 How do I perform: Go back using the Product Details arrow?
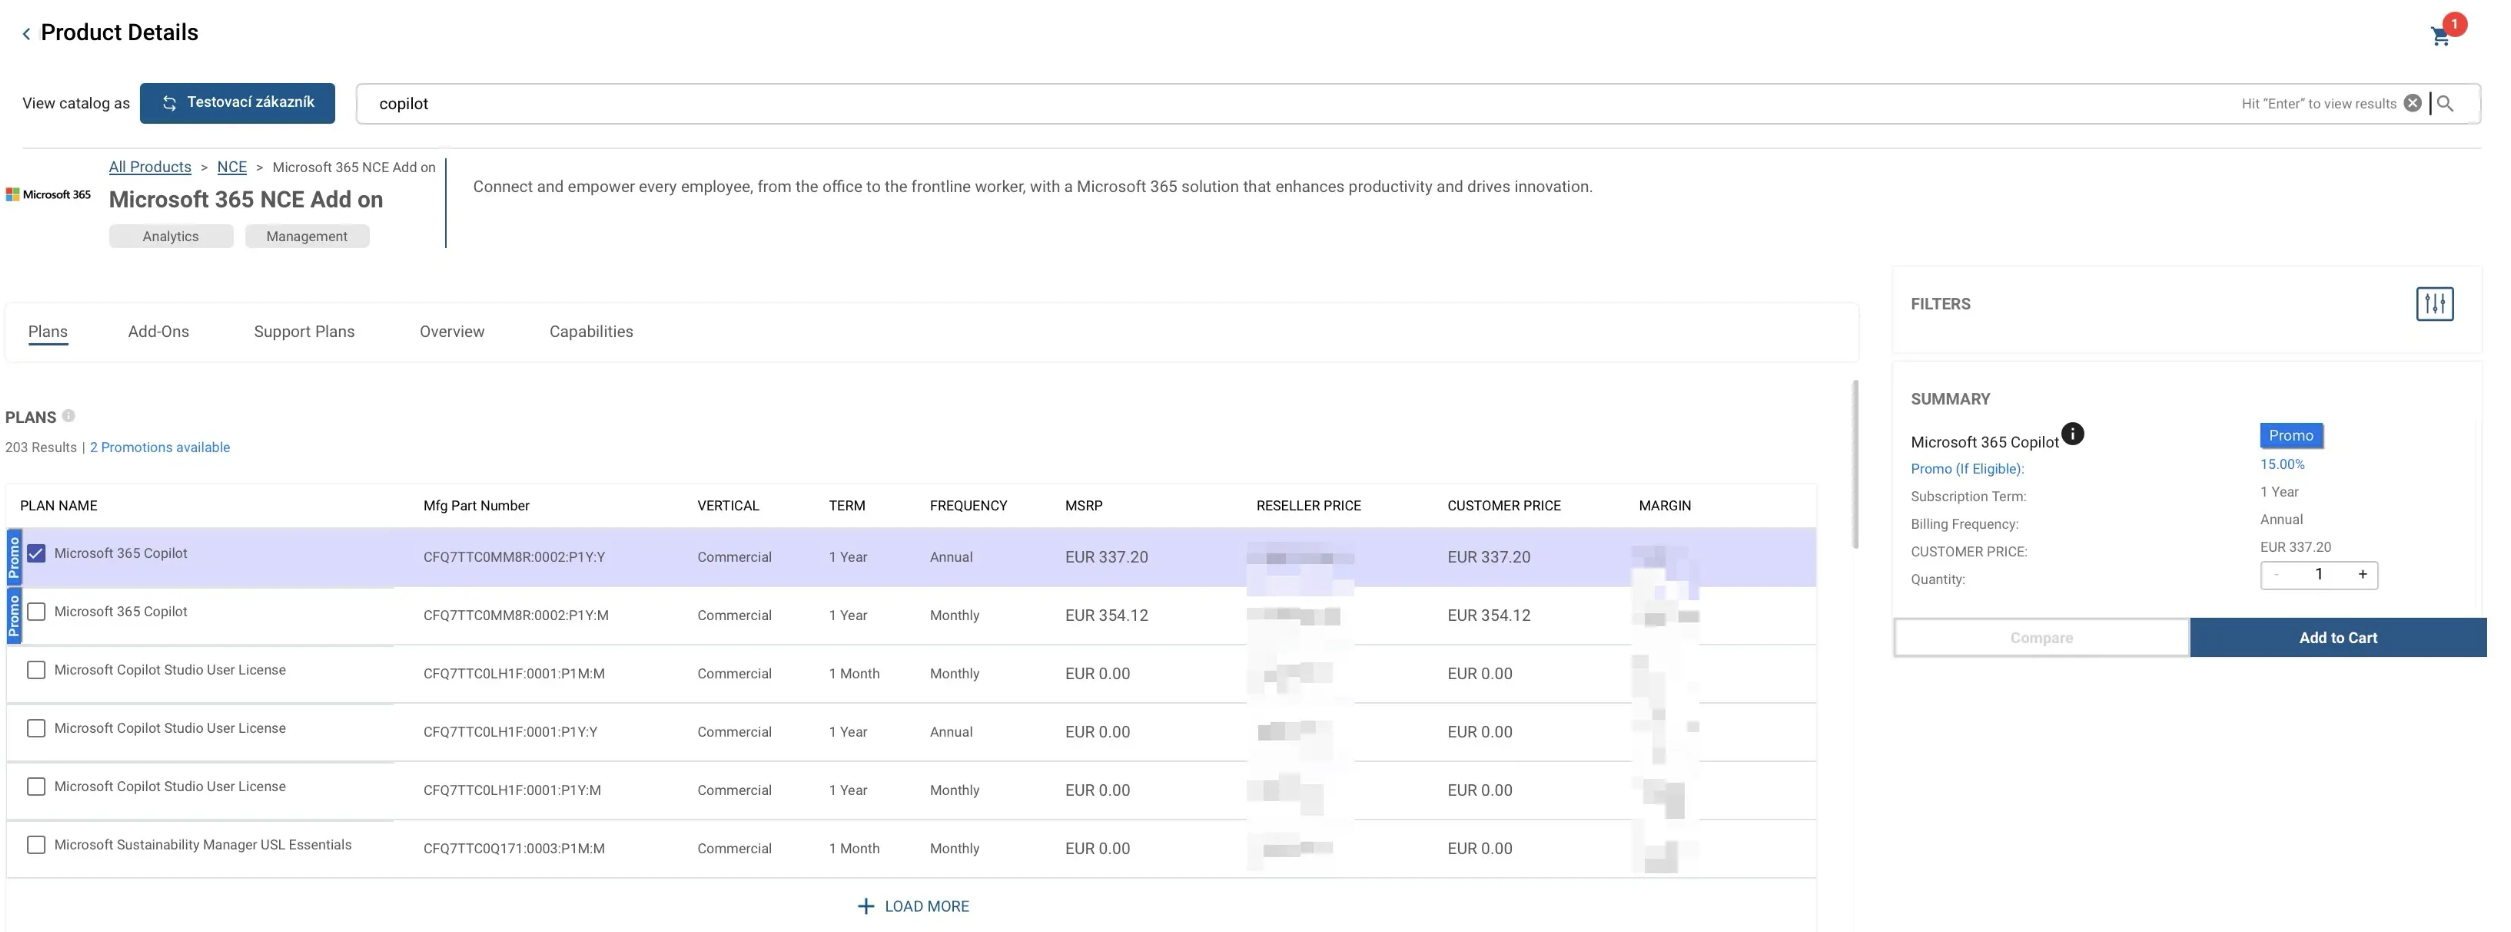click(x=26, y=34)
